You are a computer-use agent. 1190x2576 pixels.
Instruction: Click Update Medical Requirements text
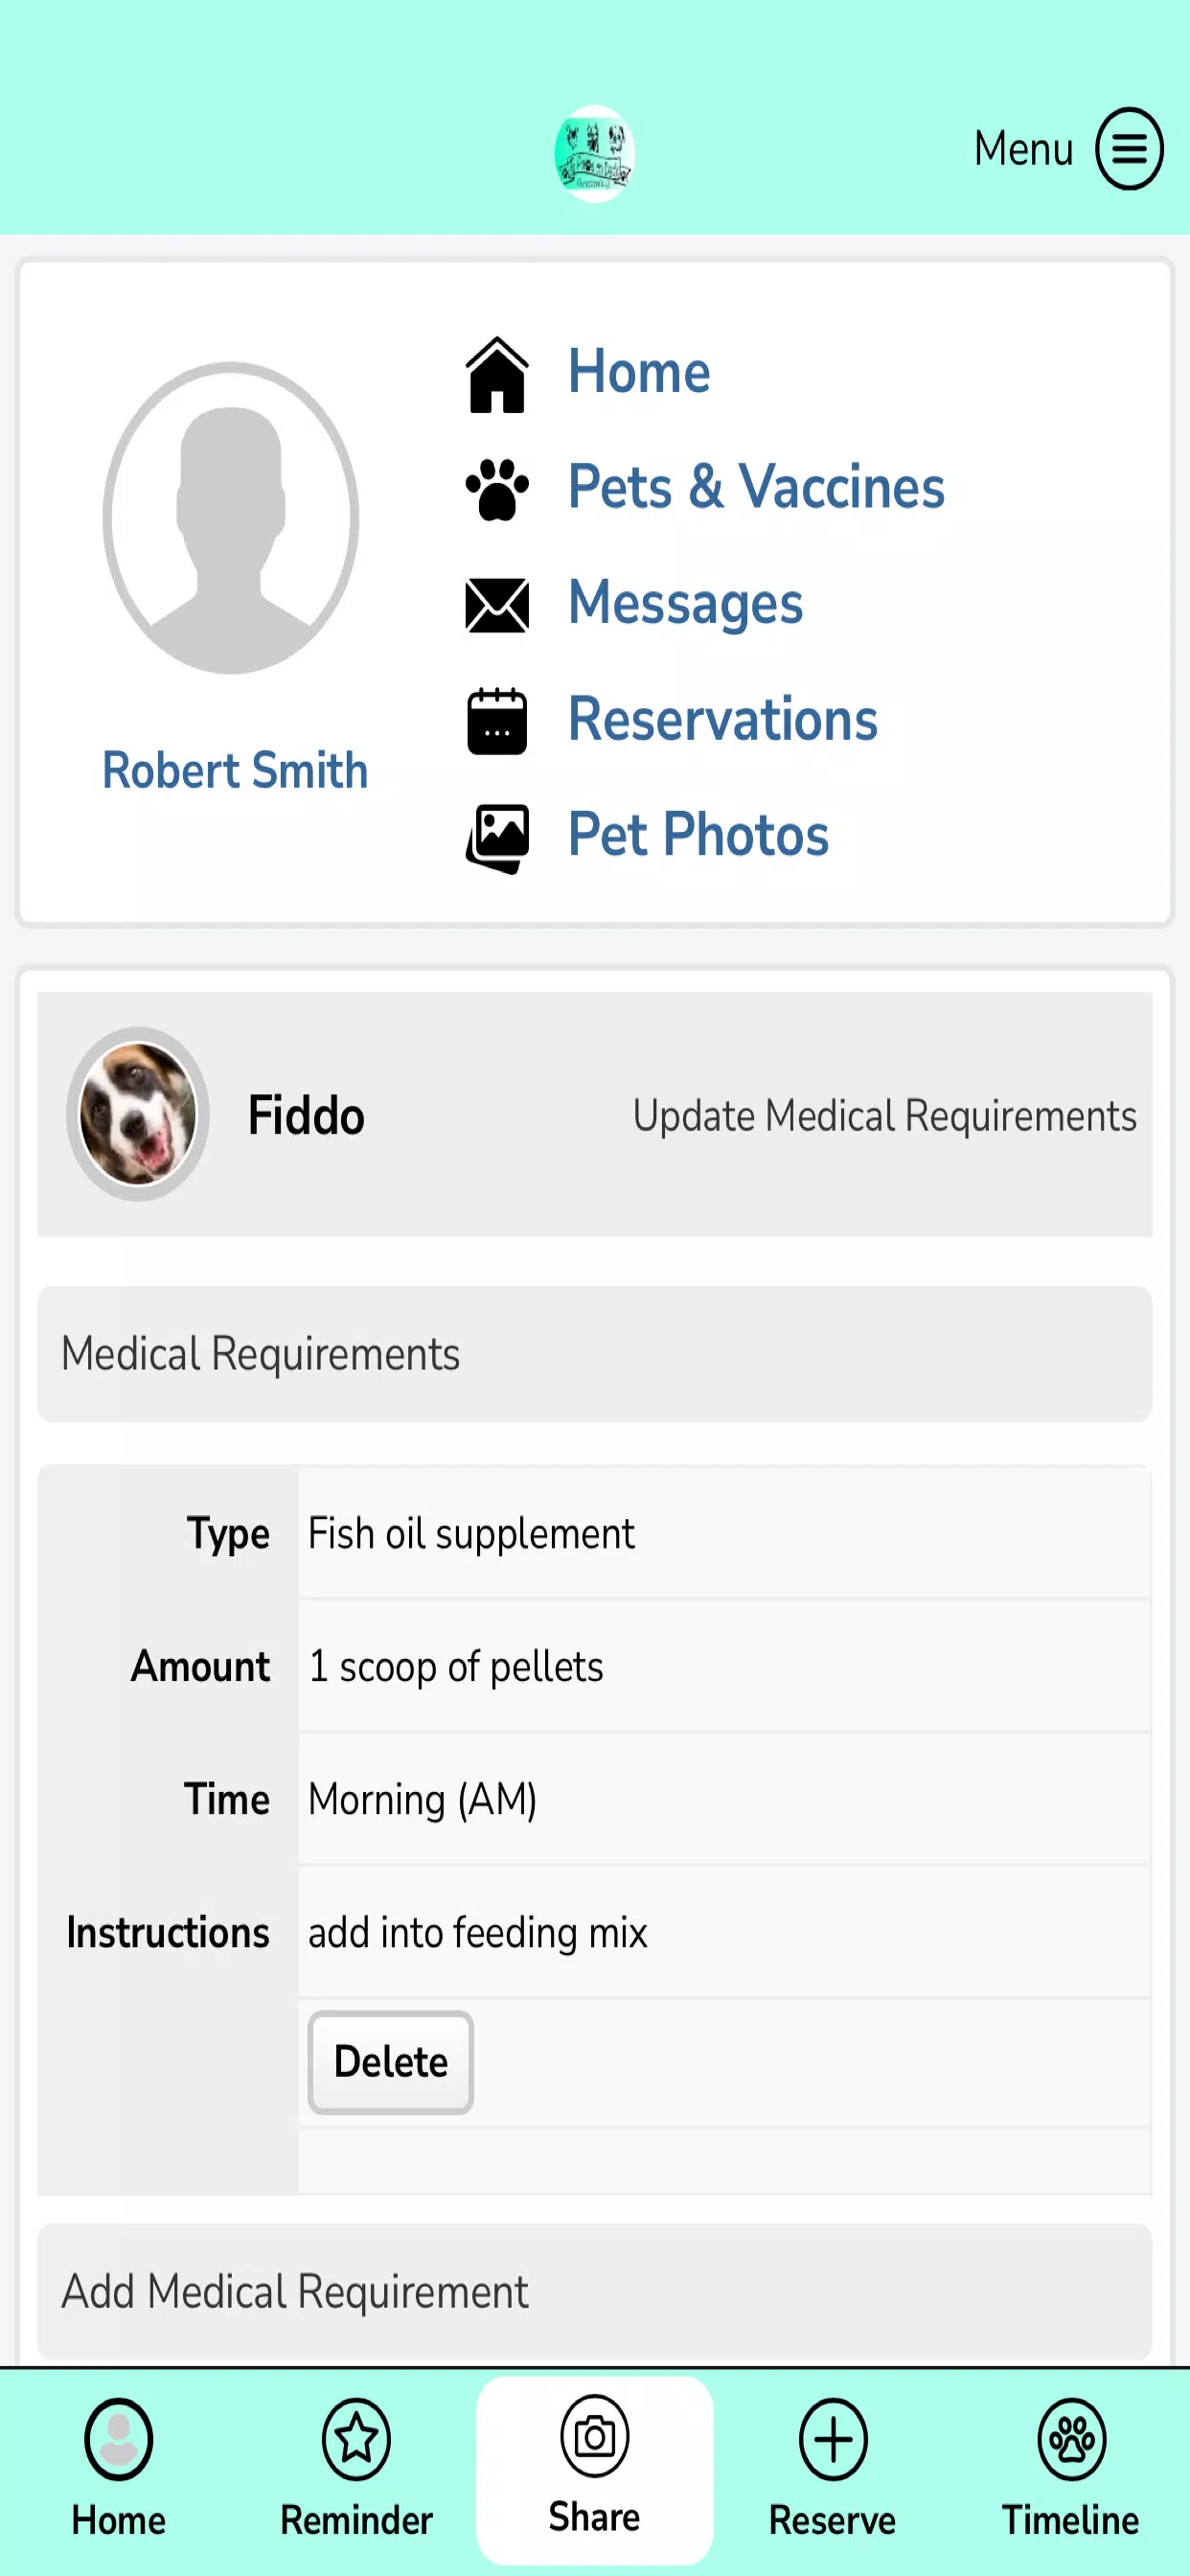coord(884,1115)
